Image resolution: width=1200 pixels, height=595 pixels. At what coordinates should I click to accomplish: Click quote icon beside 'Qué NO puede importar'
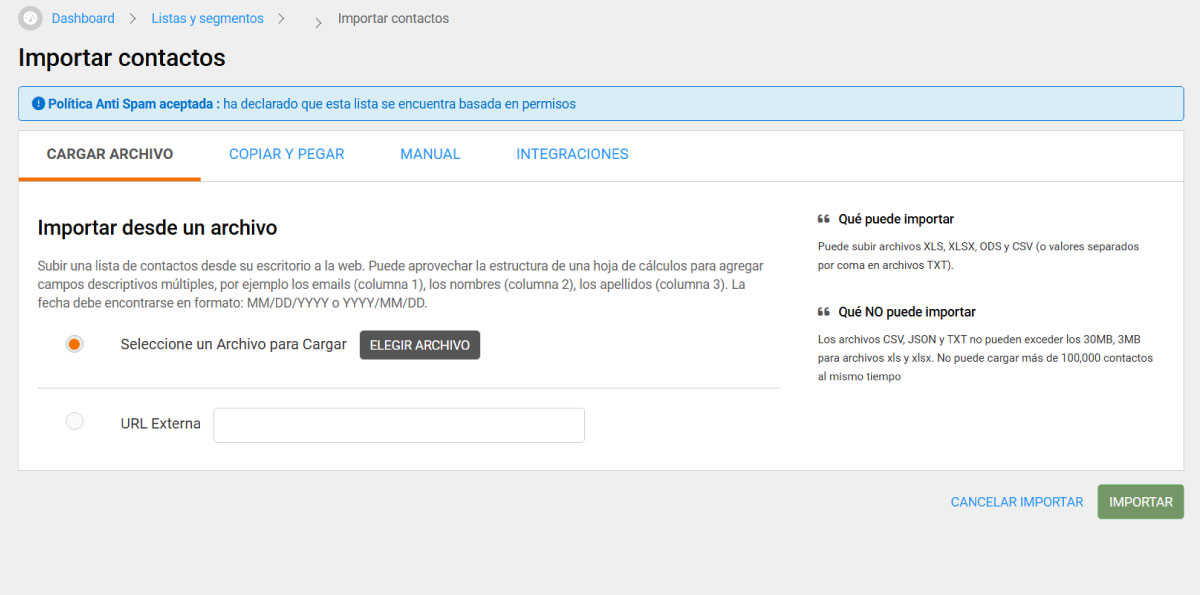click(x=824, y=312)
